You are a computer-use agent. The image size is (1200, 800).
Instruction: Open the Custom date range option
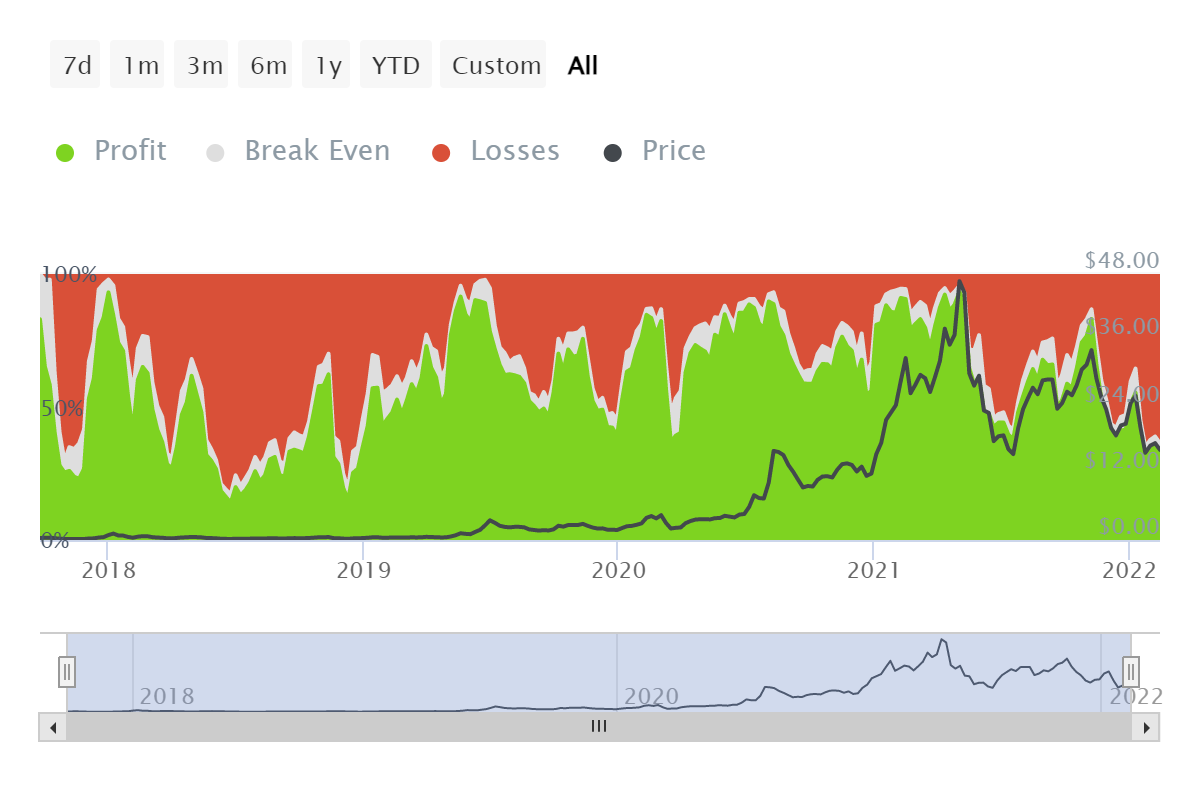click(496, 66)
